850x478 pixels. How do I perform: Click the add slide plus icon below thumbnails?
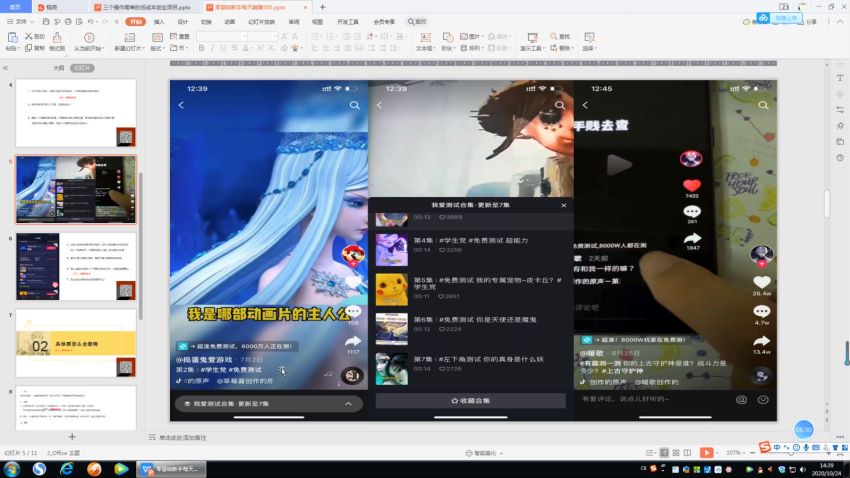pos(72,436)
